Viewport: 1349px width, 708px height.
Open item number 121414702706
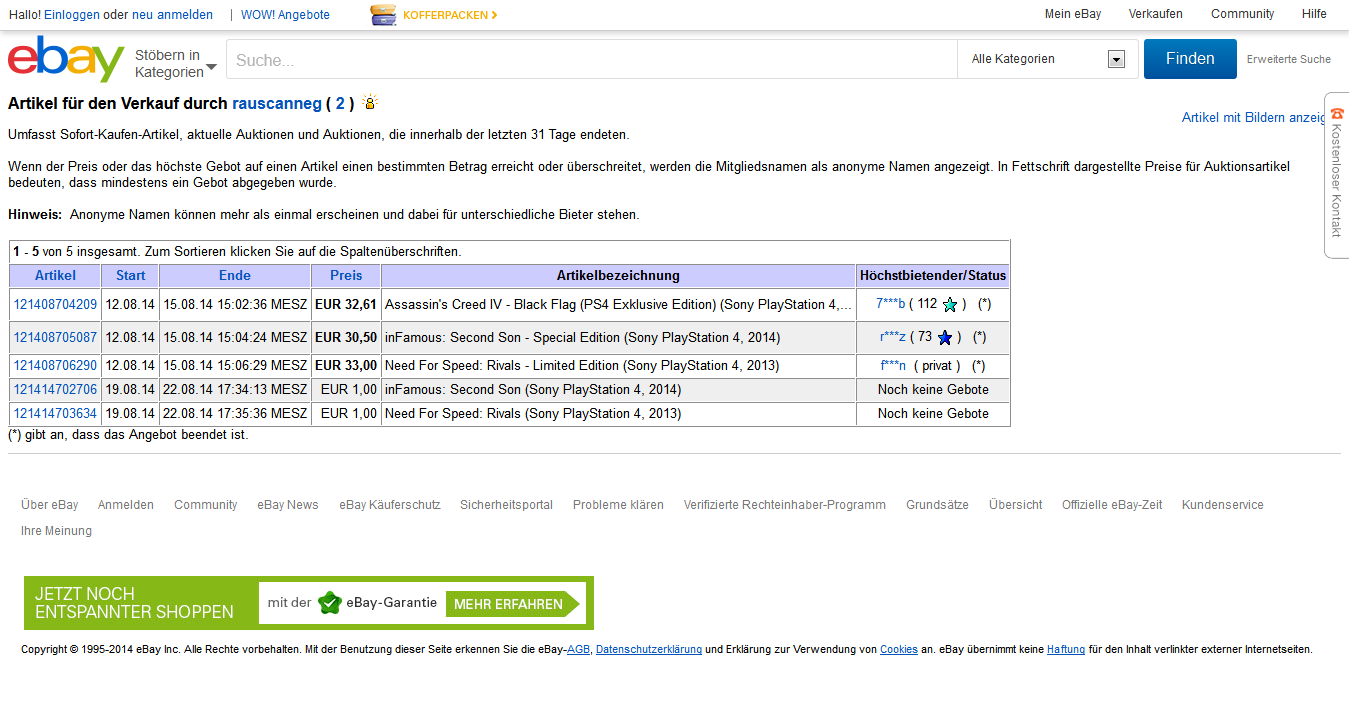55,390
